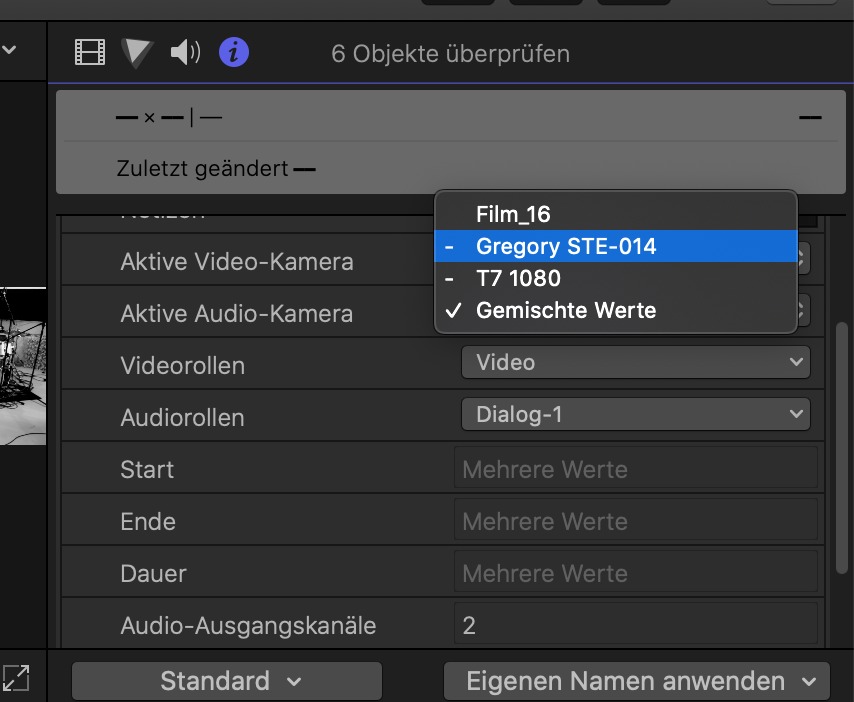Open the Audiorollen dropdown showing Dialog-1

point(636,414)
